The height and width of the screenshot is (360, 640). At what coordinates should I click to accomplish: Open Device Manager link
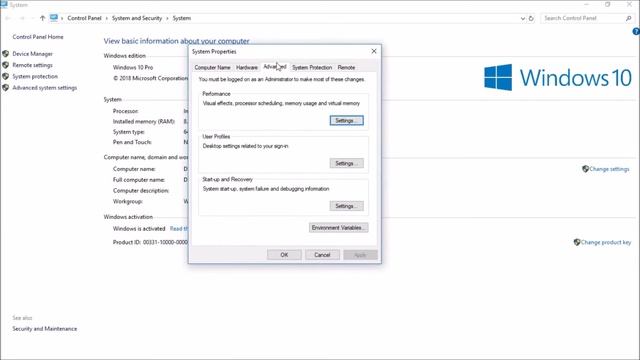pyautogui.click(x=32, y=54)
